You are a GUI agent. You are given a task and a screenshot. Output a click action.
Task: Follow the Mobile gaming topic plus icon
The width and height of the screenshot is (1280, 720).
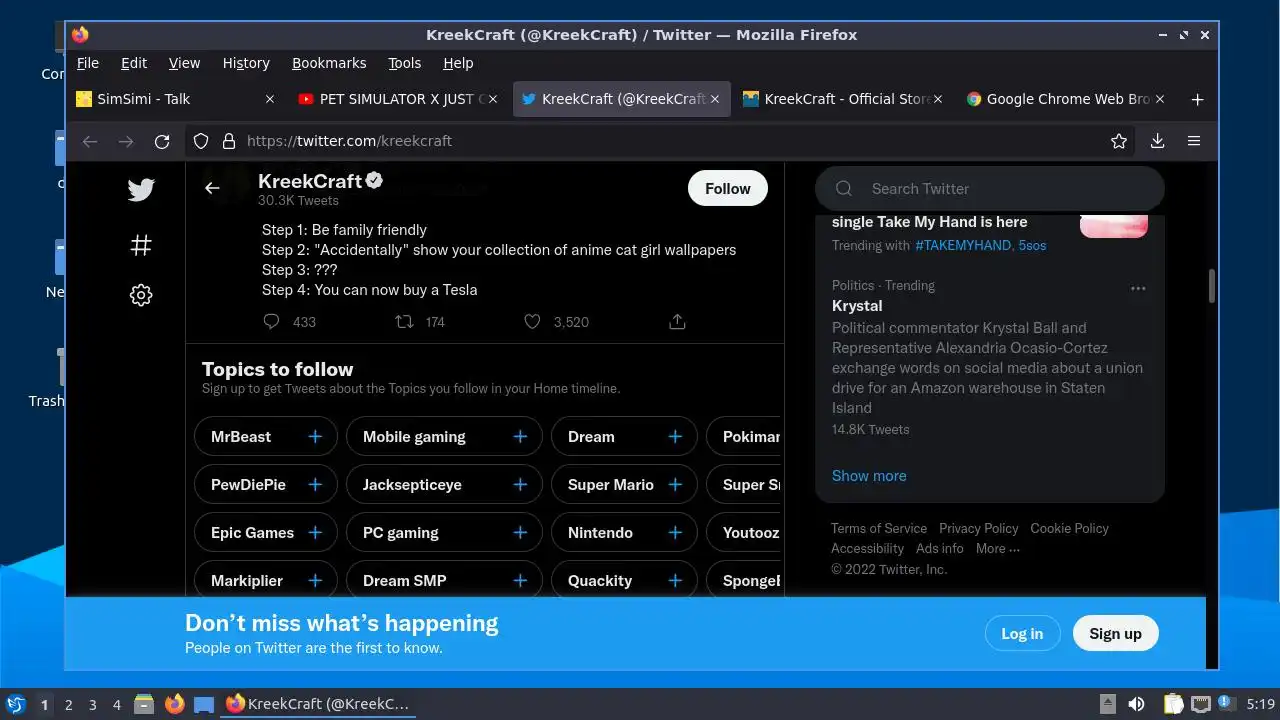pos(520,436)
